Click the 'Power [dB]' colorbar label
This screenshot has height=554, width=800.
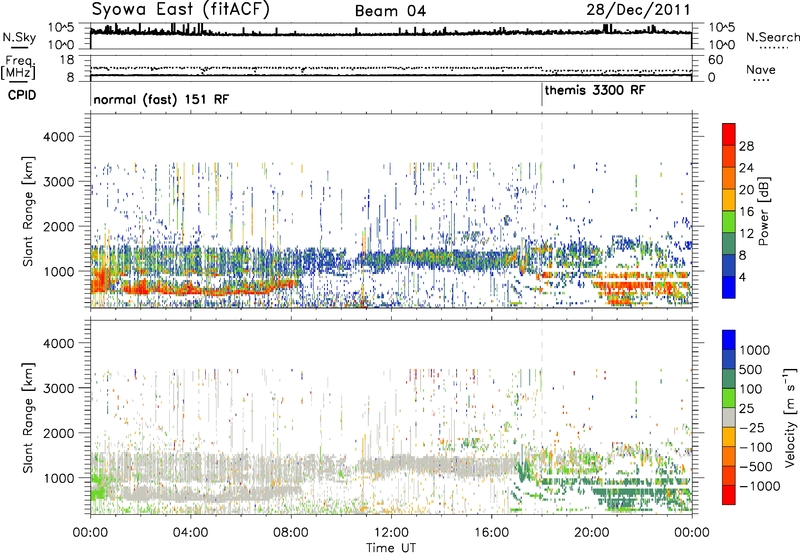pyautogui.click(x=763, y=211)
